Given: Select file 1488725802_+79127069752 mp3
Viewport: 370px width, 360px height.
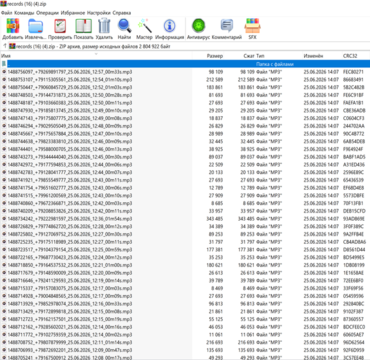Looking at the screenshot, I should point(70,234).
